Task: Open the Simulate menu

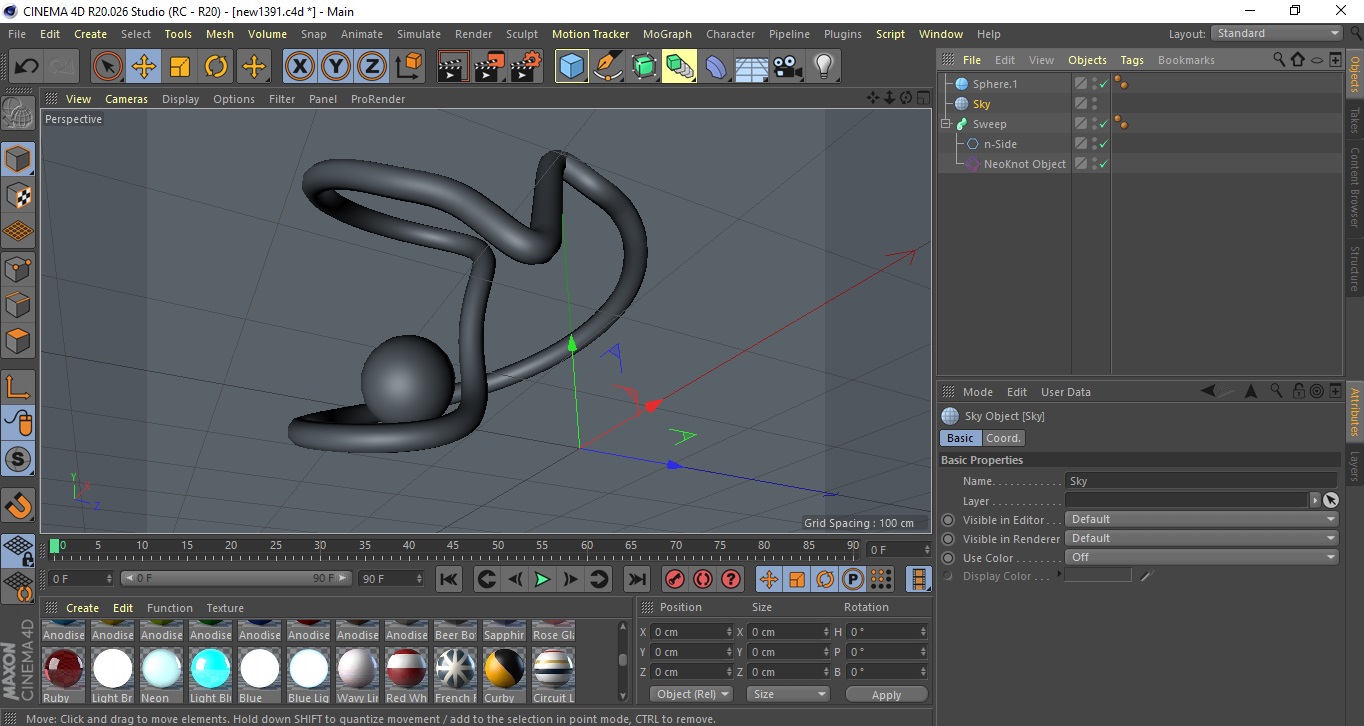Action: point(418,34)
